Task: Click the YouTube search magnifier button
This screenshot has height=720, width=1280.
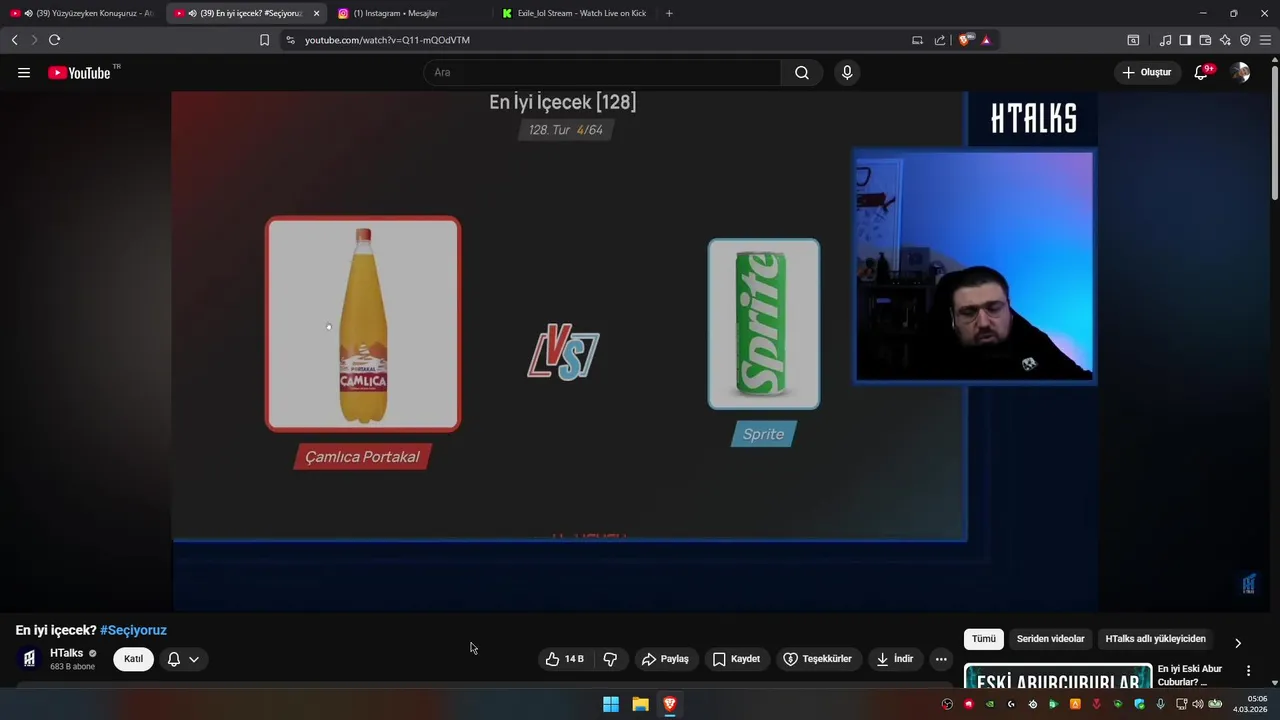Action: click(802, 72)
